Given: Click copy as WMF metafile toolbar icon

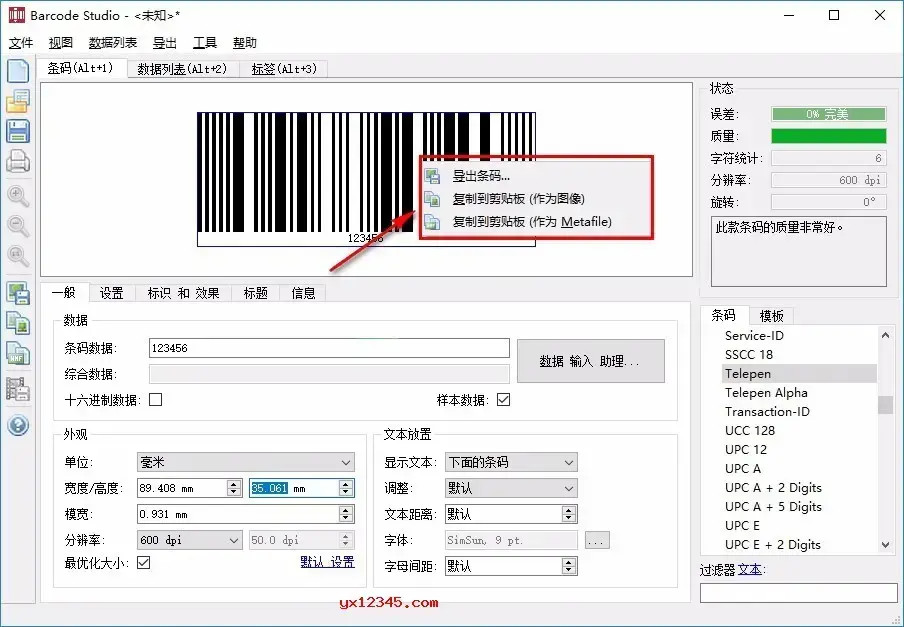Looking at the screenshot, I should point(18,353).
